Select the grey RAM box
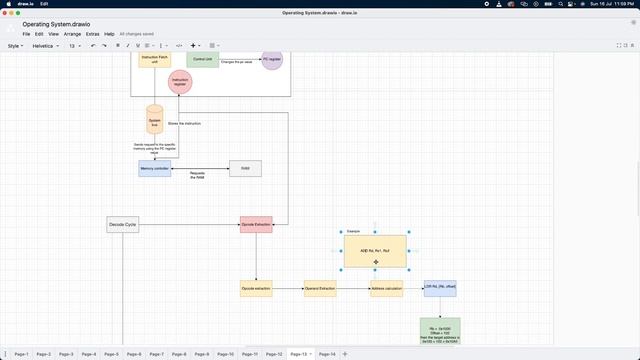This screenshot has height=360, width=640. point(245,168)
